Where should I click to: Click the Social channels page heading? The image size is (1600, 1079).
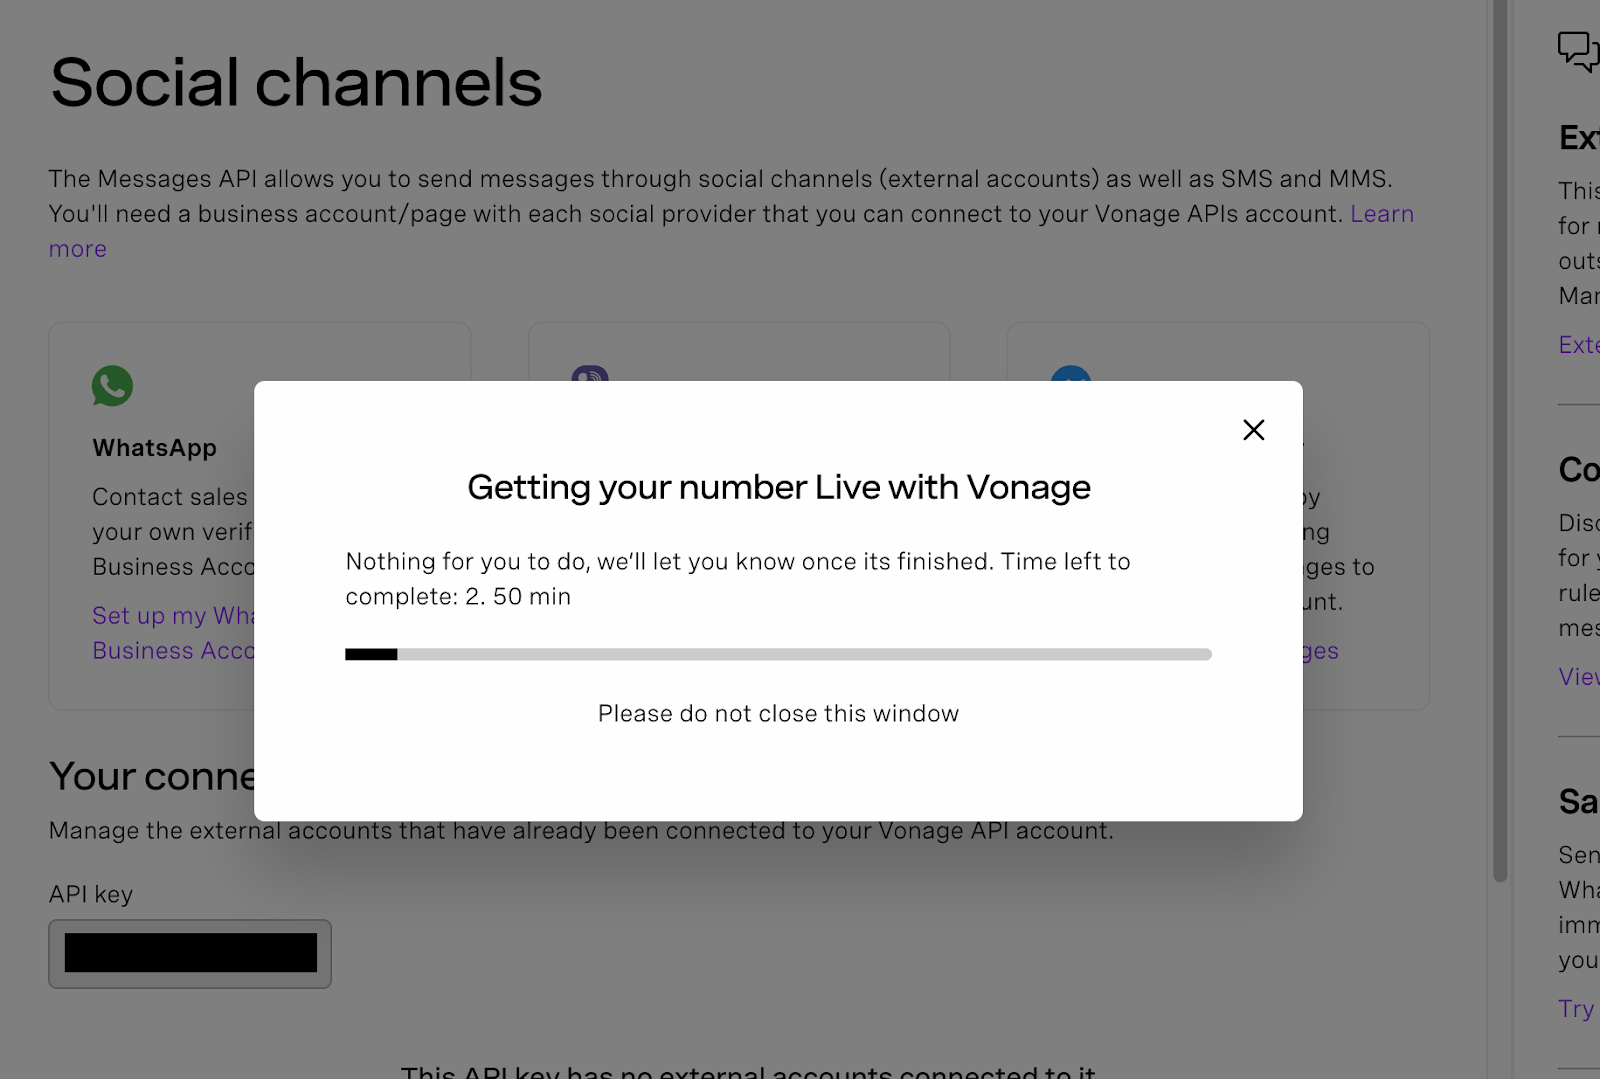point(296,82)
